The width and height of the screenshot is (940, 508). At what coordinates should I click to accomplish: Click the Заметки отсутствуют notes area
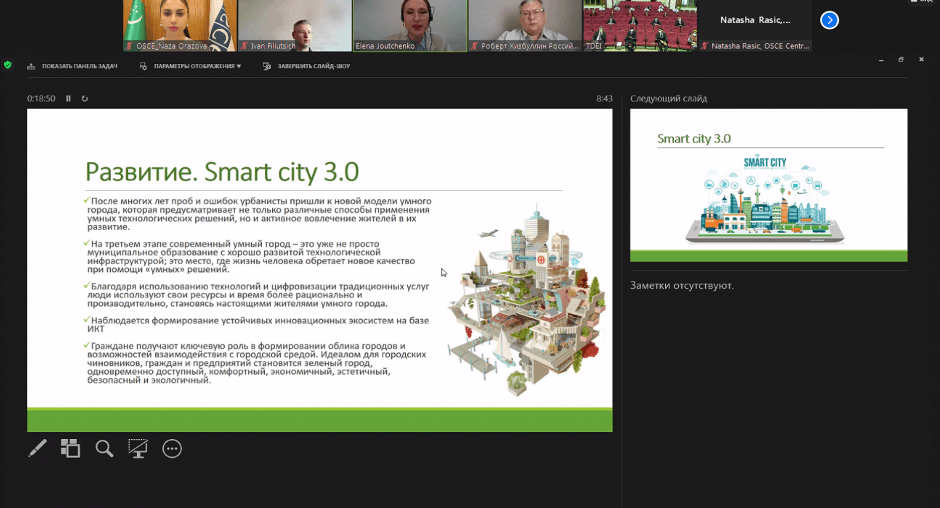click(682, 286)
